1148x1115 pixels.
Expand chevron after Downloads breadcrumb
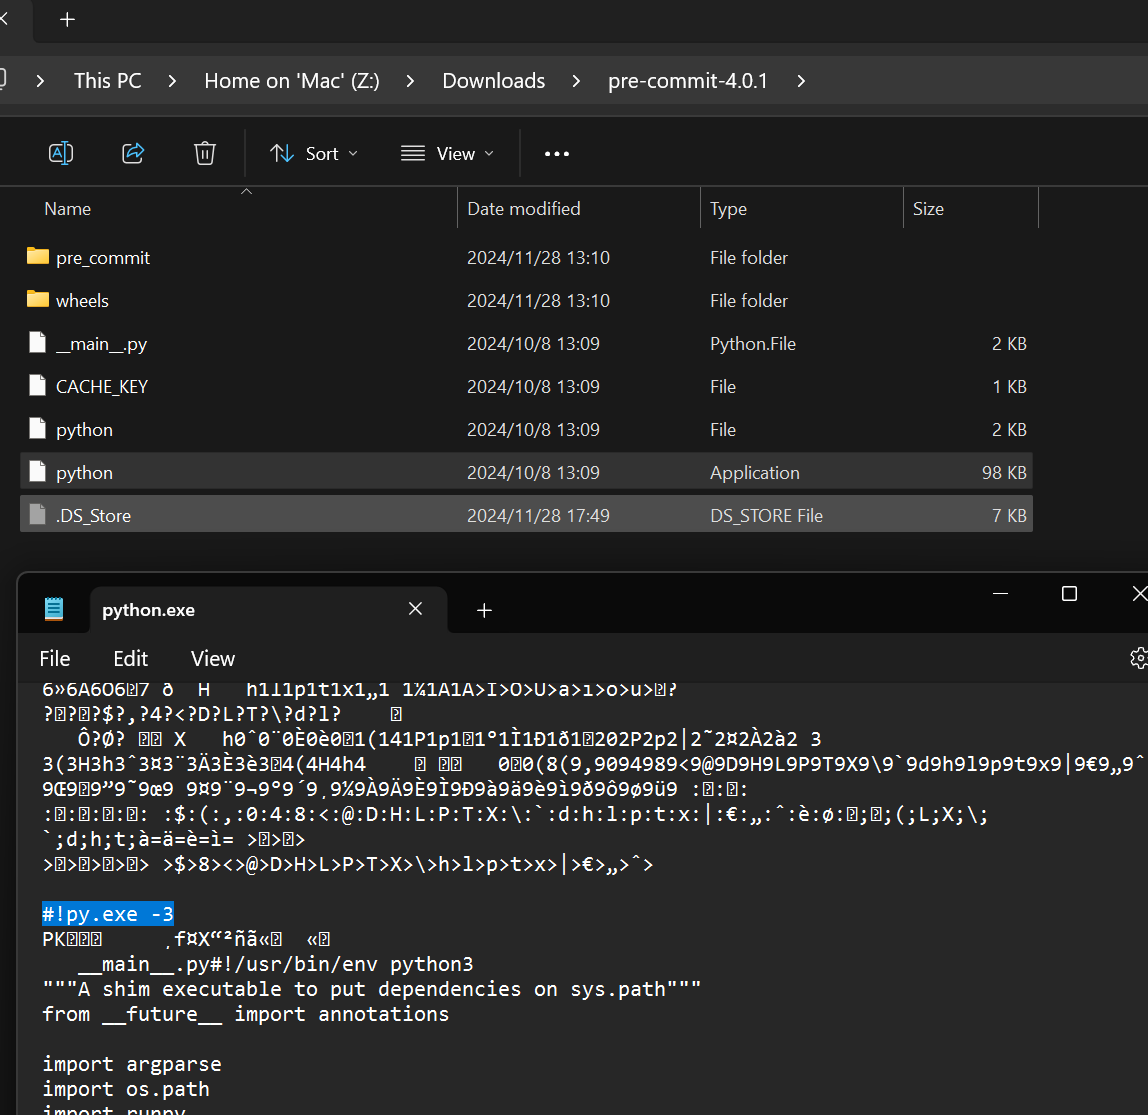pyautogui.click(x=576, y=81)
